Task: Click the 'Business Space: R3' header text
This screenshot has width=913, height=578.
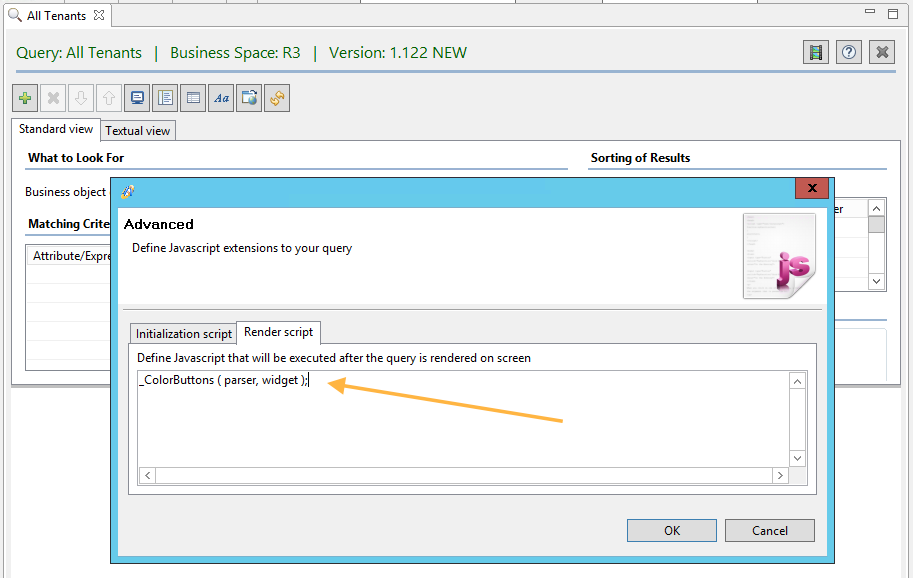Action: (x=235, y=53)
